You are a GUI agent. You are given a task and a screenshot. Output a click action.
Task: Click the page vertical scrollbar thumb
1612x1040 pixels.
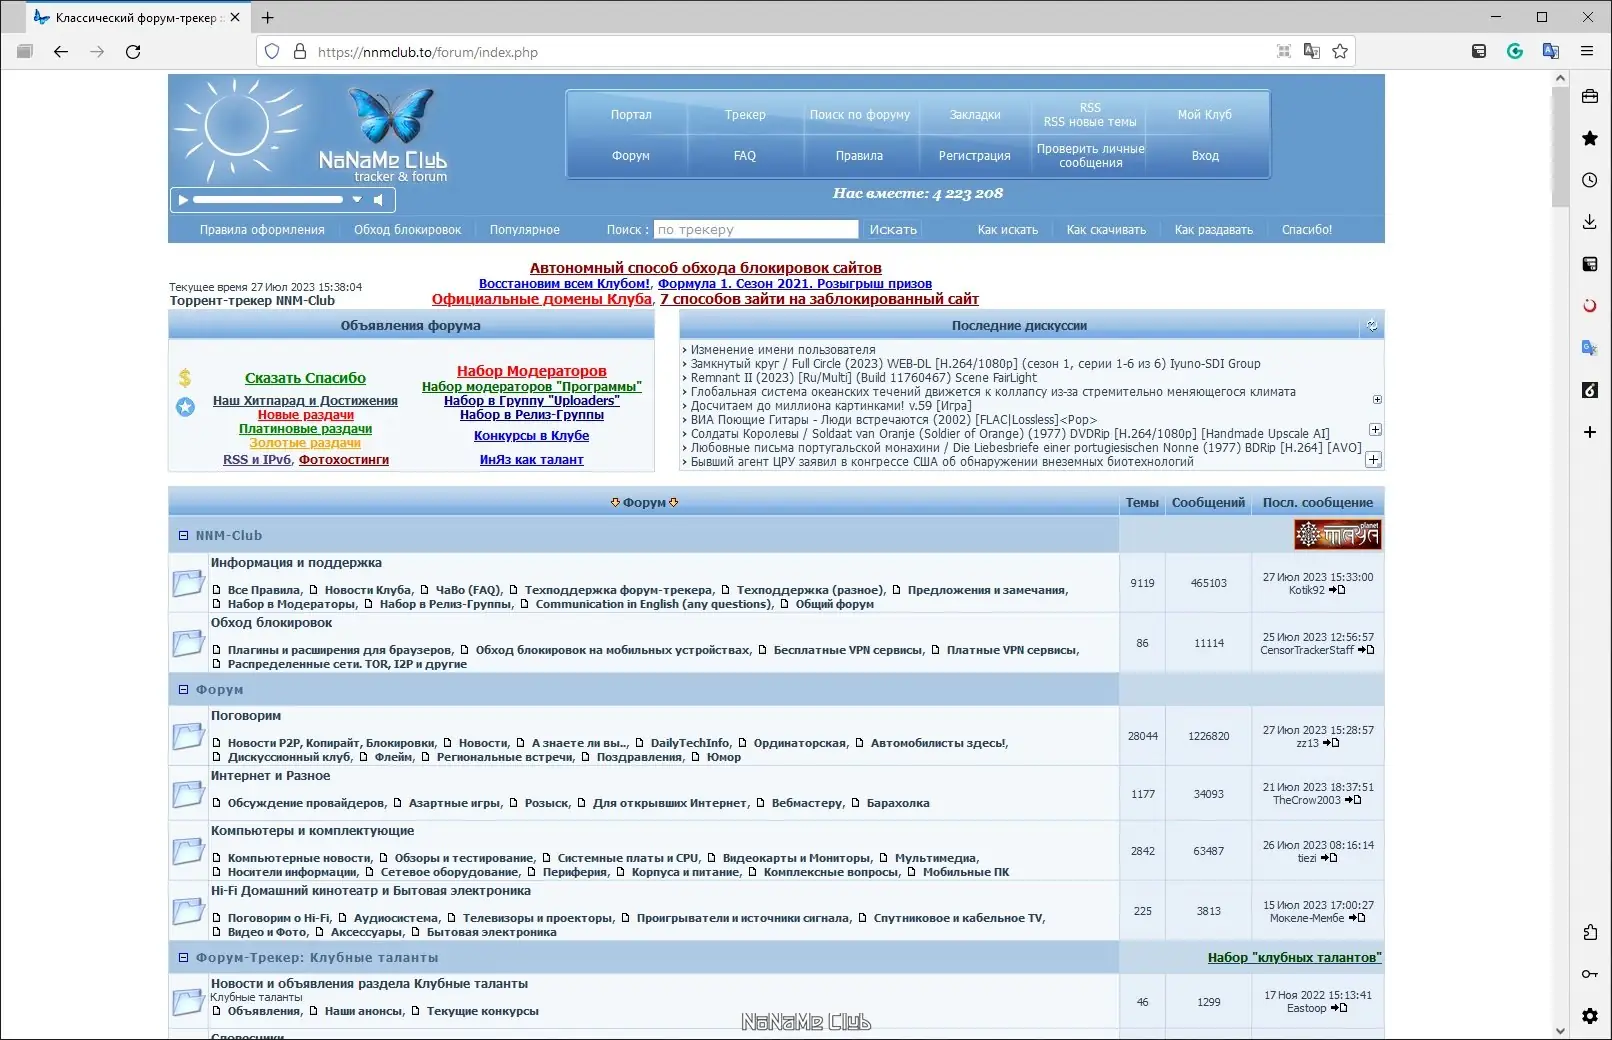(1560, 147)
